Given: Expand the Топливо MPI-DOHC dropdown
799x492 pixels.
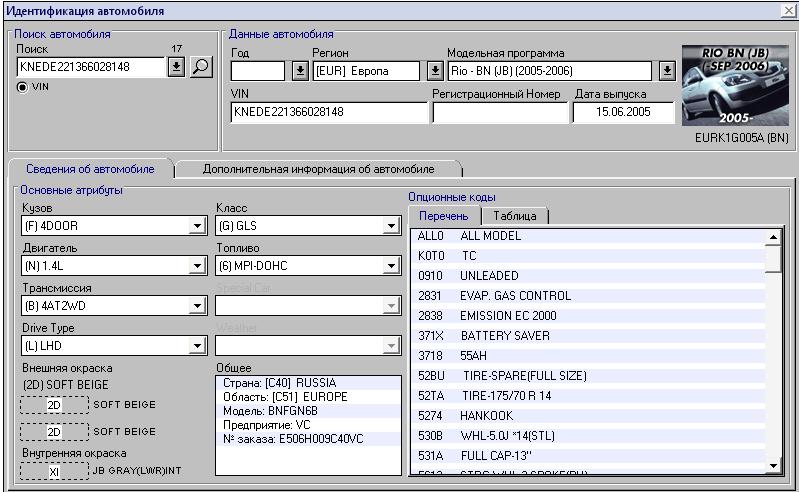Looking at the screenshot, I should (392, 267).
